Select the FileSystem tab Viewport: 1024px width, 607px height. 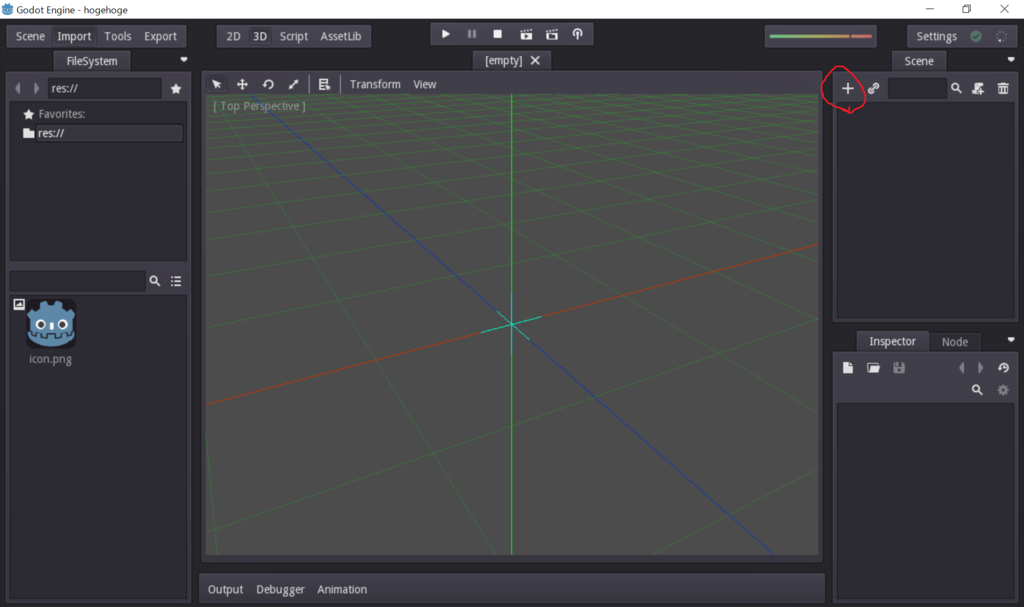[x=91, y=61]
